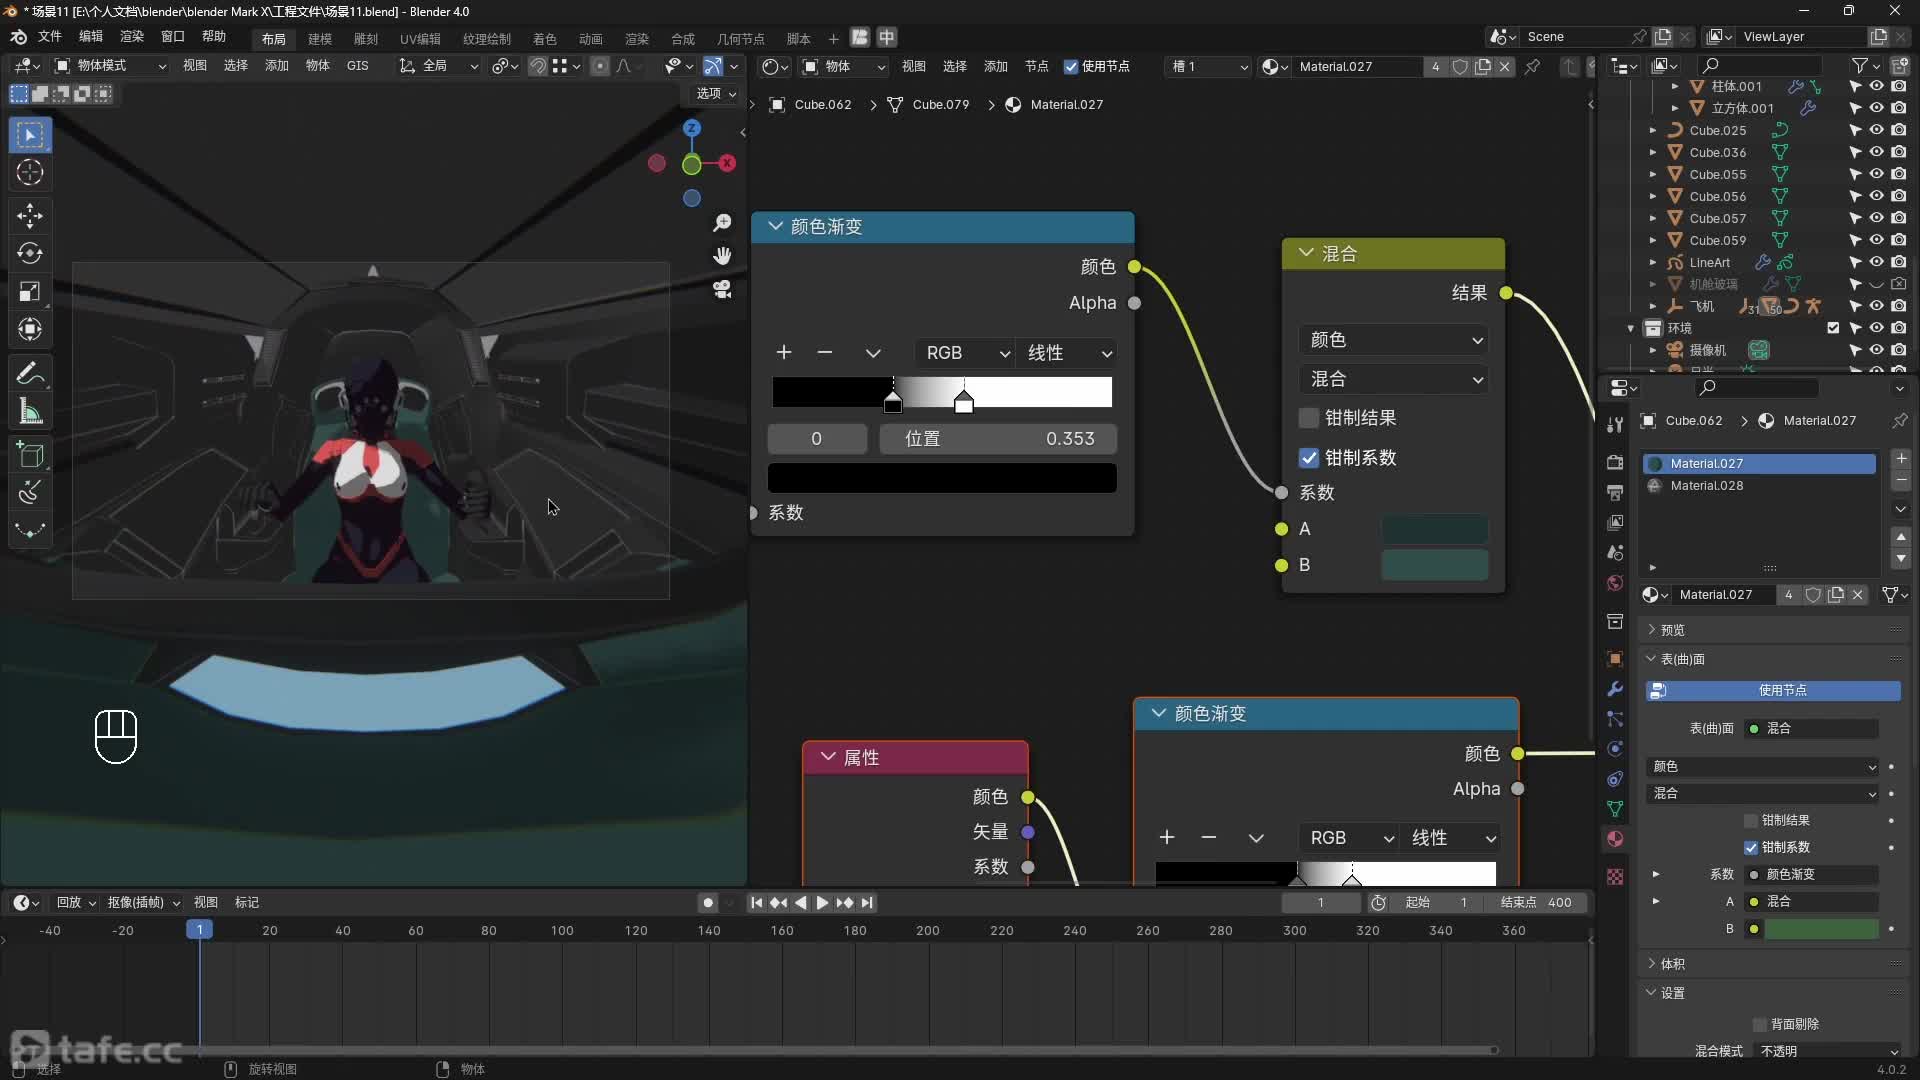Click the viewport pan hand icon
The width and height of the screenshot is (1920, 1080).
tap(722, 256)
